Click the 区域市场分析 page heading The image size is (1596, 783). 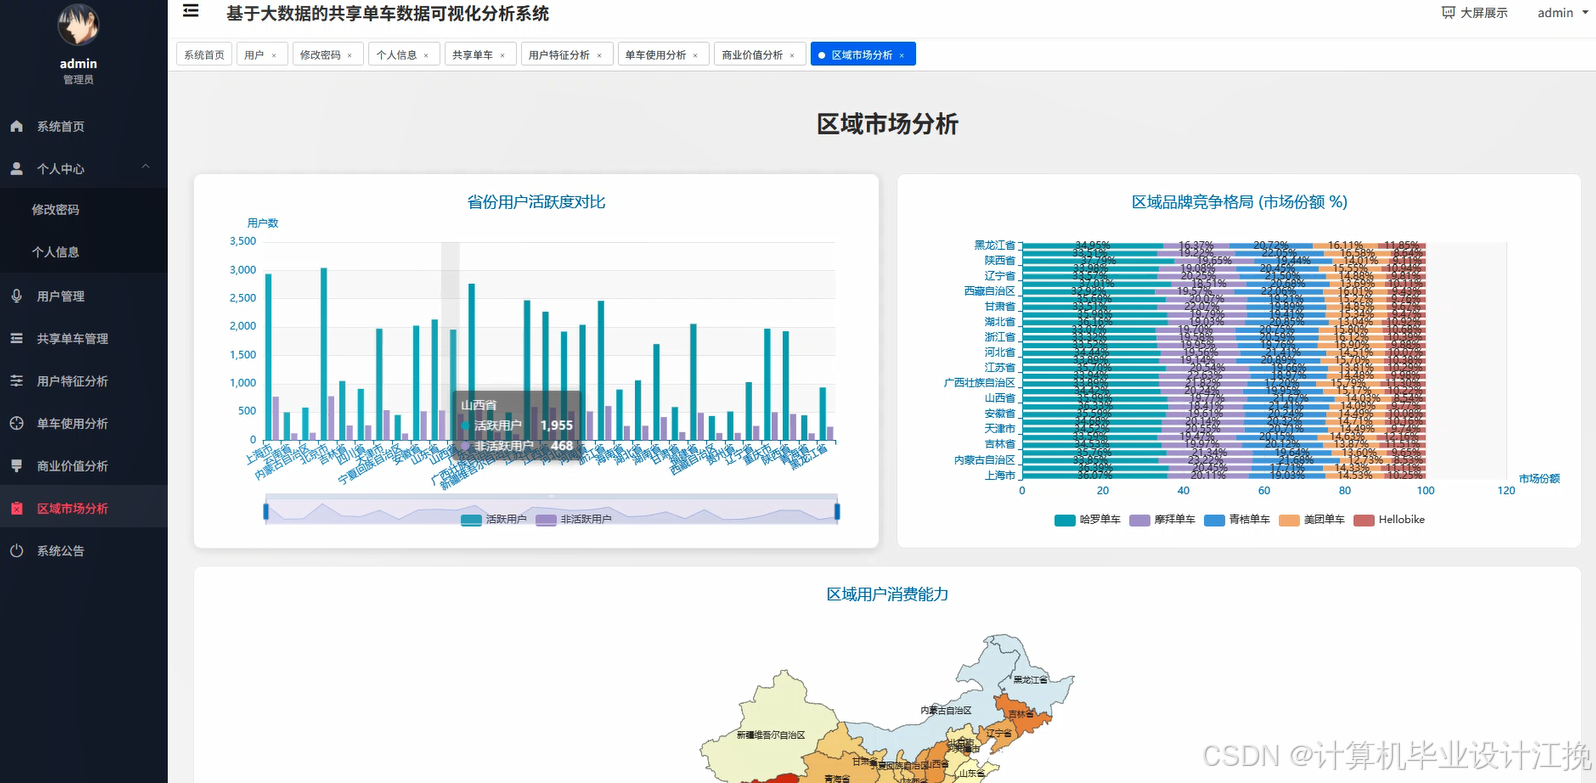click(x=887, y=124)
